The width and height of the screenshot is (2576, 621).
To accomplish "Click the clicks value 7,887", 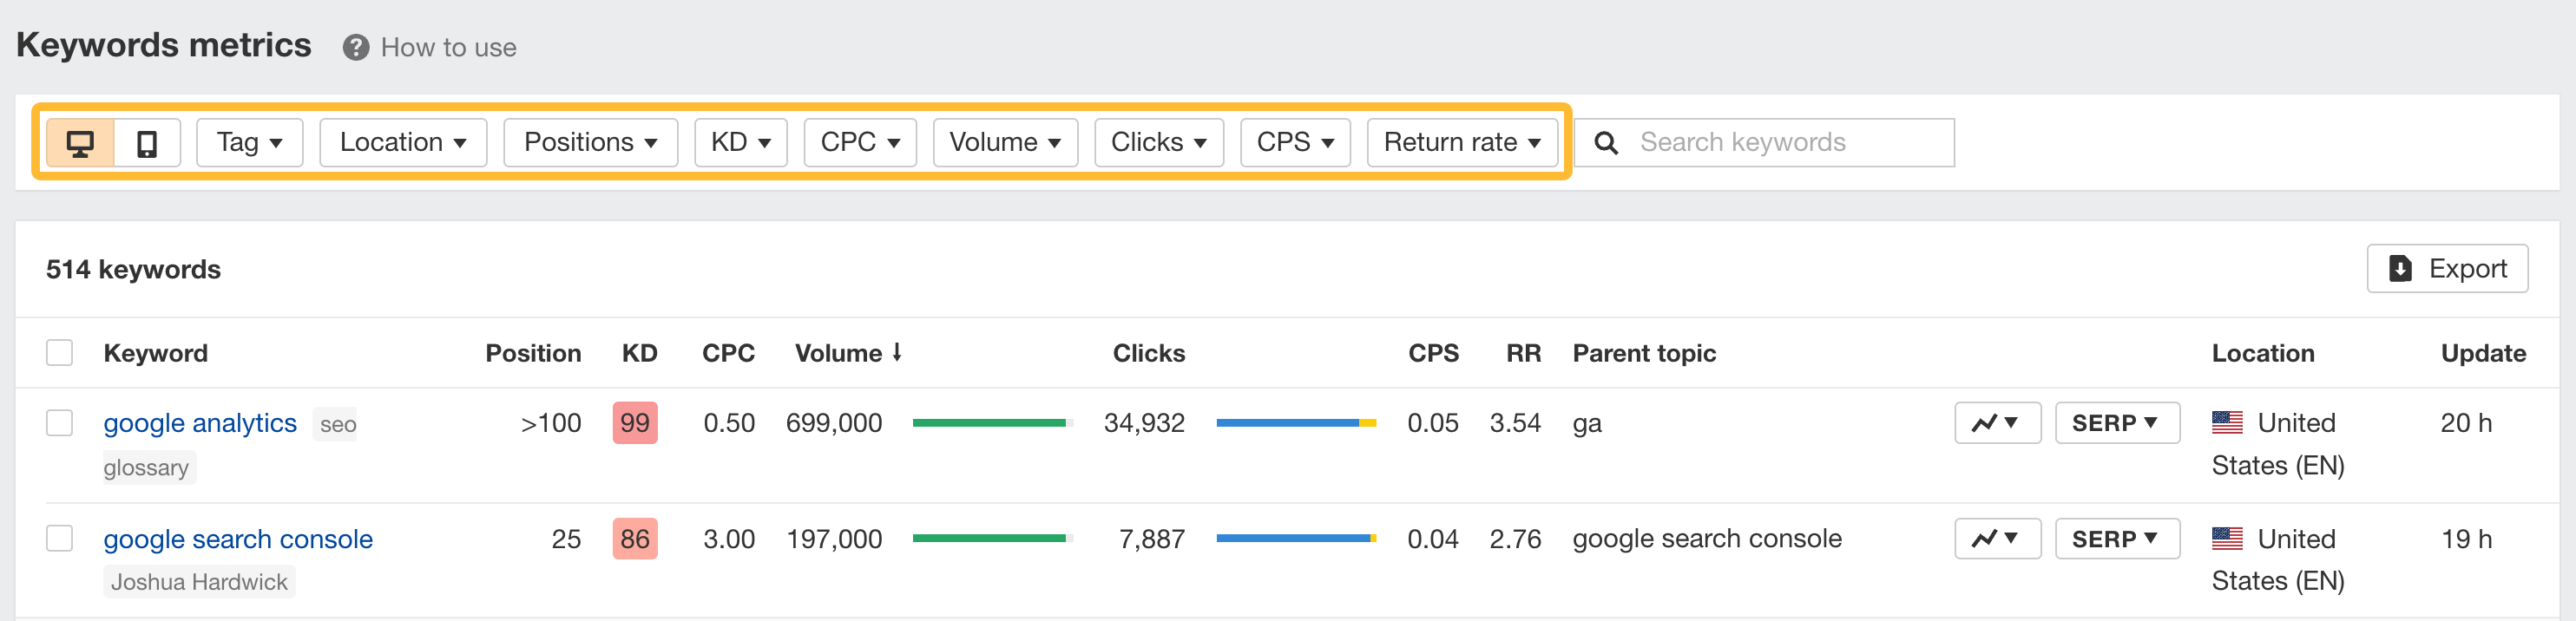I will pos(1152,539).
